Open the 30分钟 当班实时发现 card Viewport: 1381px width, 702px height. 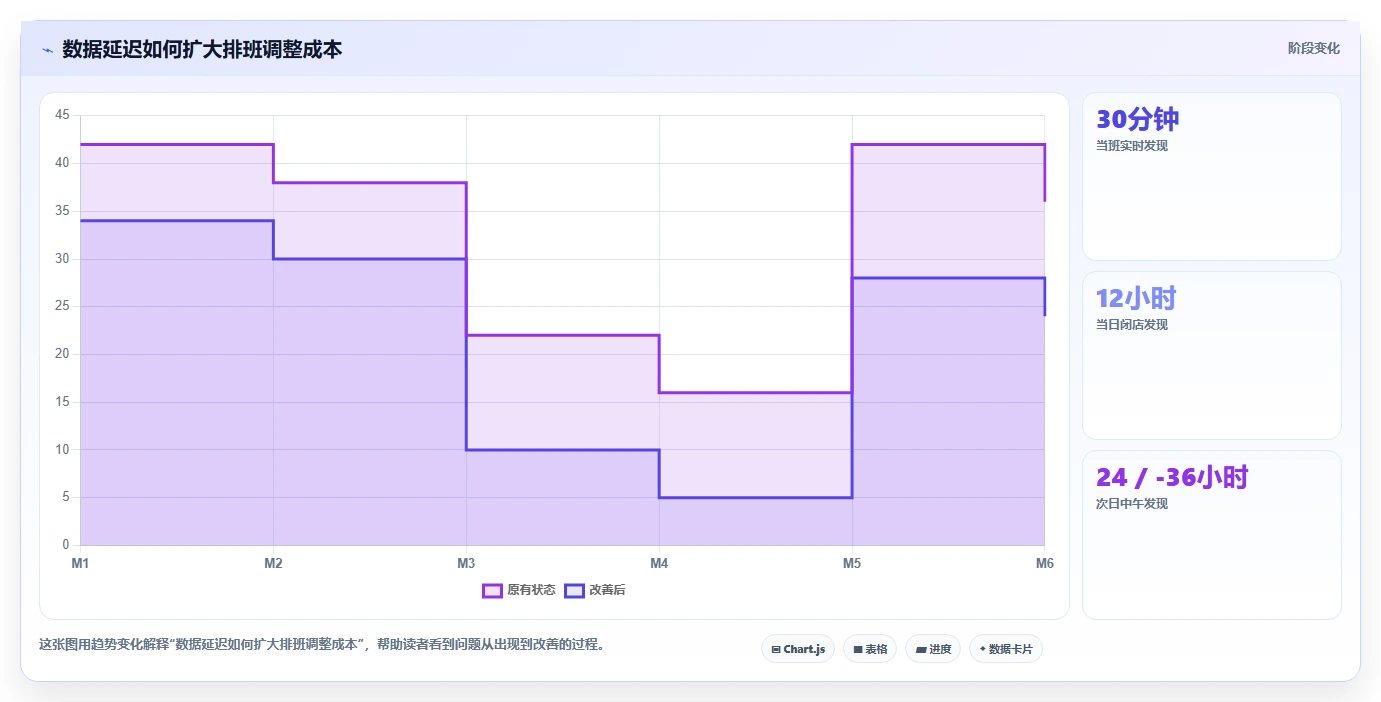[1212, 177]
